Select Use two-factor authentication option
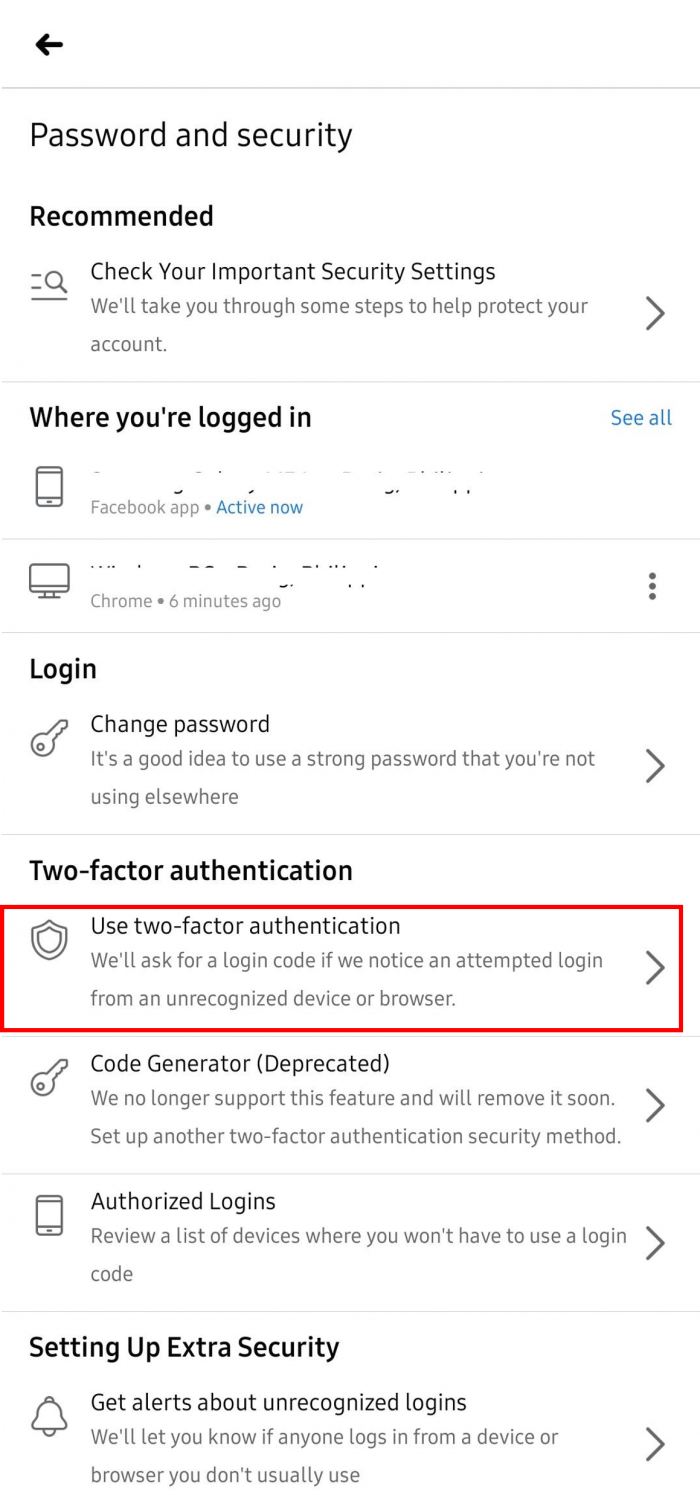The width and height of the screenshot is (700, 1495). coord(246,926)
